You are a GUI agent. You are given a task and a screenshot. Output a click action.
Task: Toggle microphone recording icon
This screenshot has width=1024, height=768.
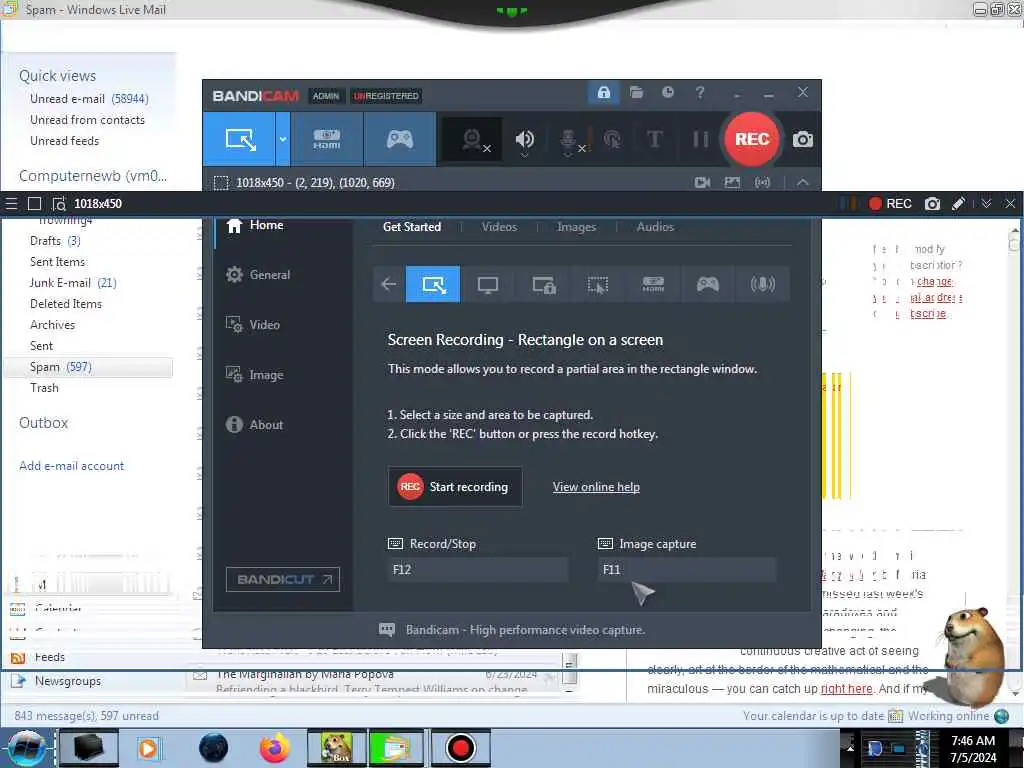568,139
